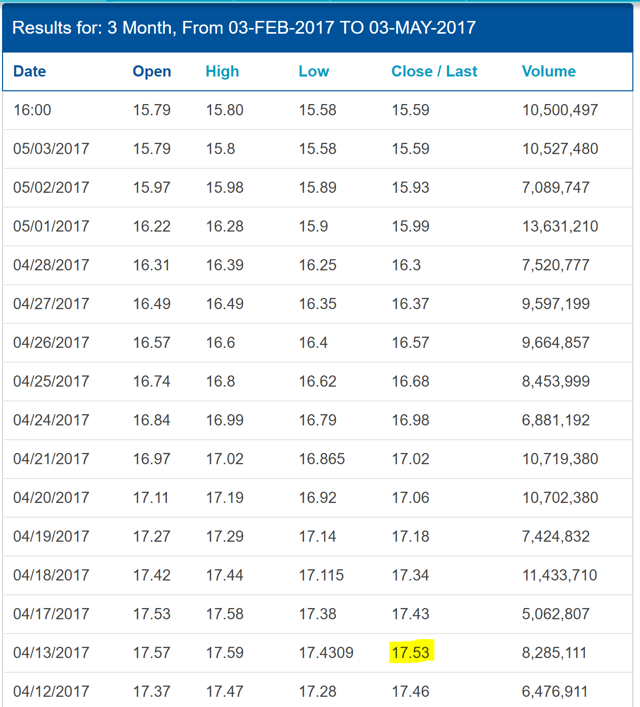The height and width of the screenshot is (707, 640).
Task: Click the Date column header
Action: 29,71
